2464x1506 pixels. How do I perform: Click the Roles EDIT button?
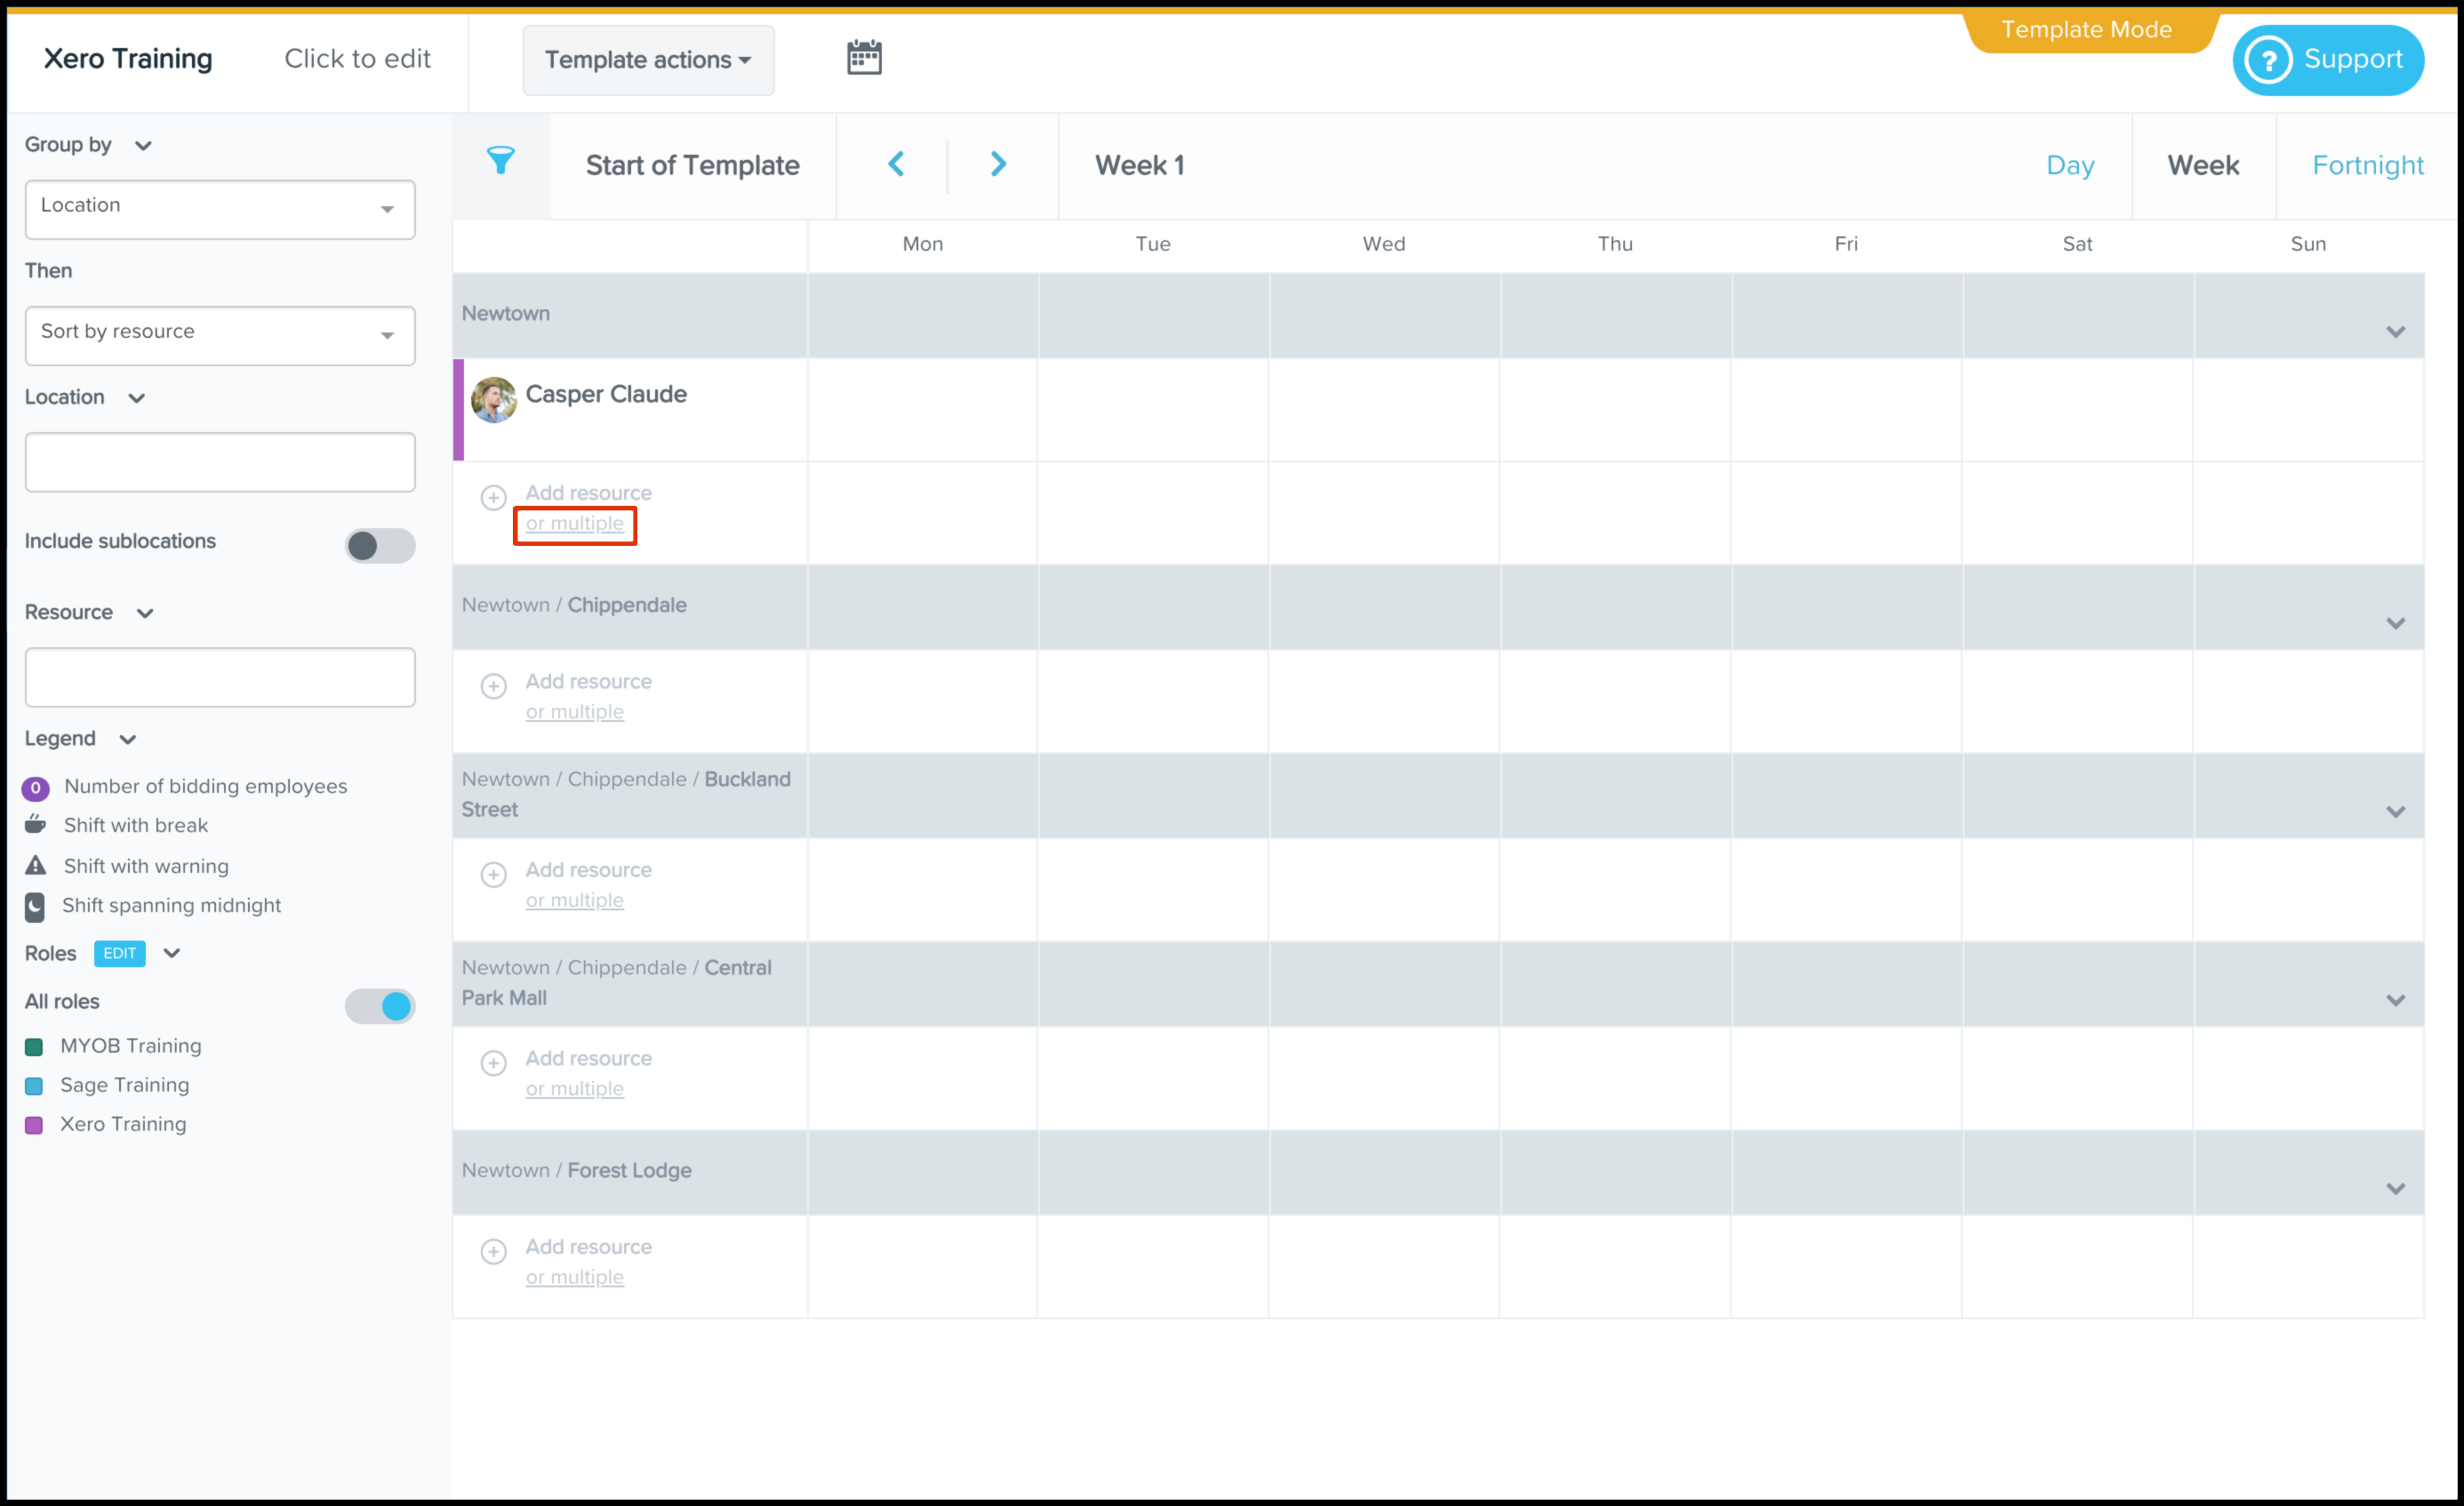coord(119,953)
